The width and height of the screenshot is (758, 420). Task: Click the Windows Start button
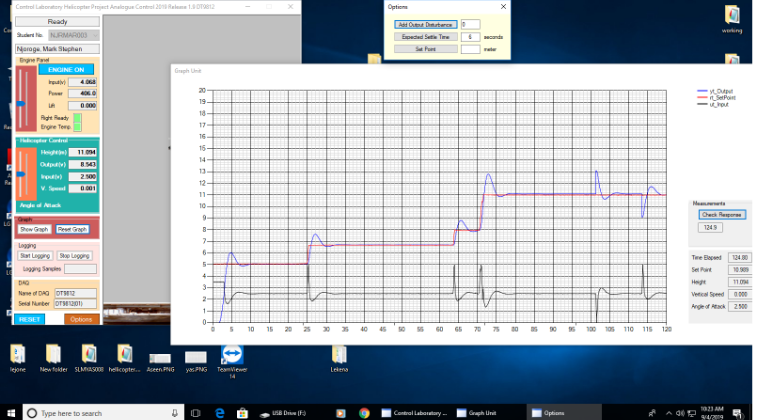(10, 412)
